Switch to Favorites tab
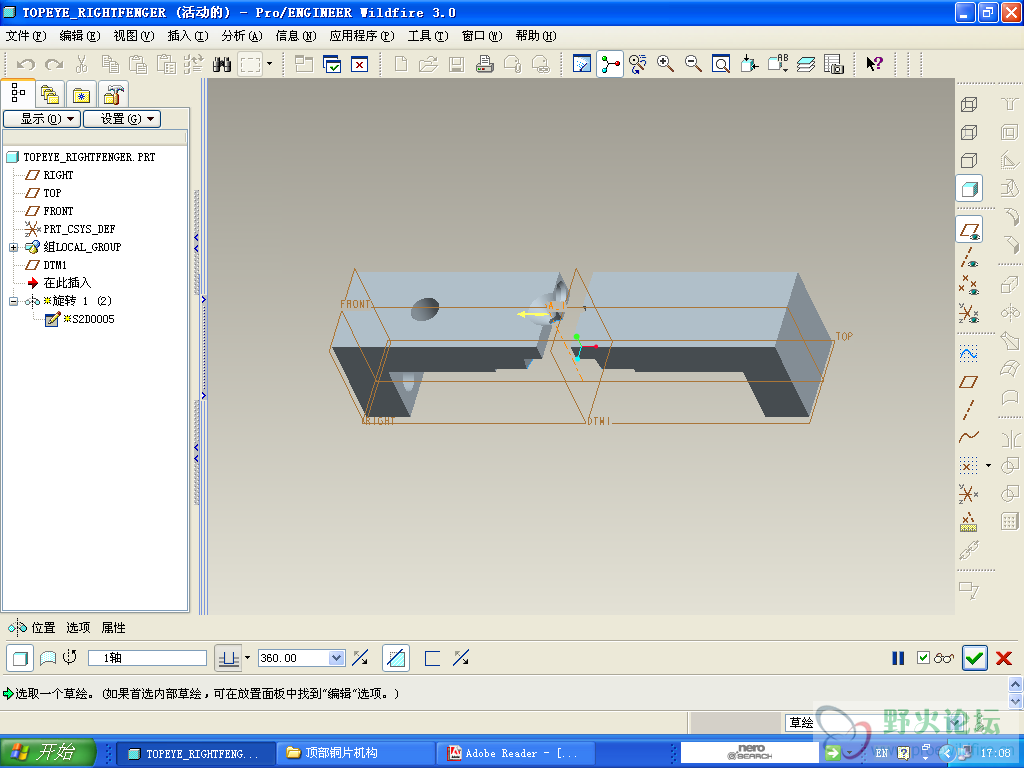 point(82,95)
